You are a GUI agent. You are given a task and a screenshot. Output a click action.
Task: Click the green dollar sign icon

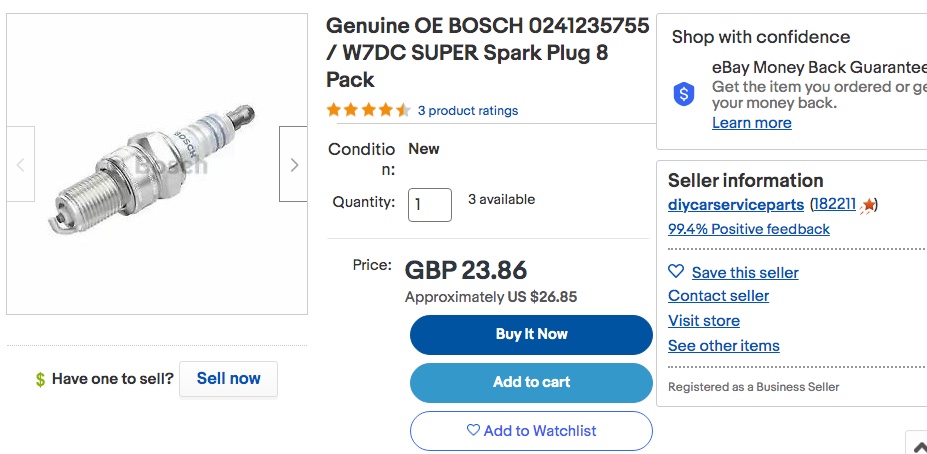click(40, 380)
